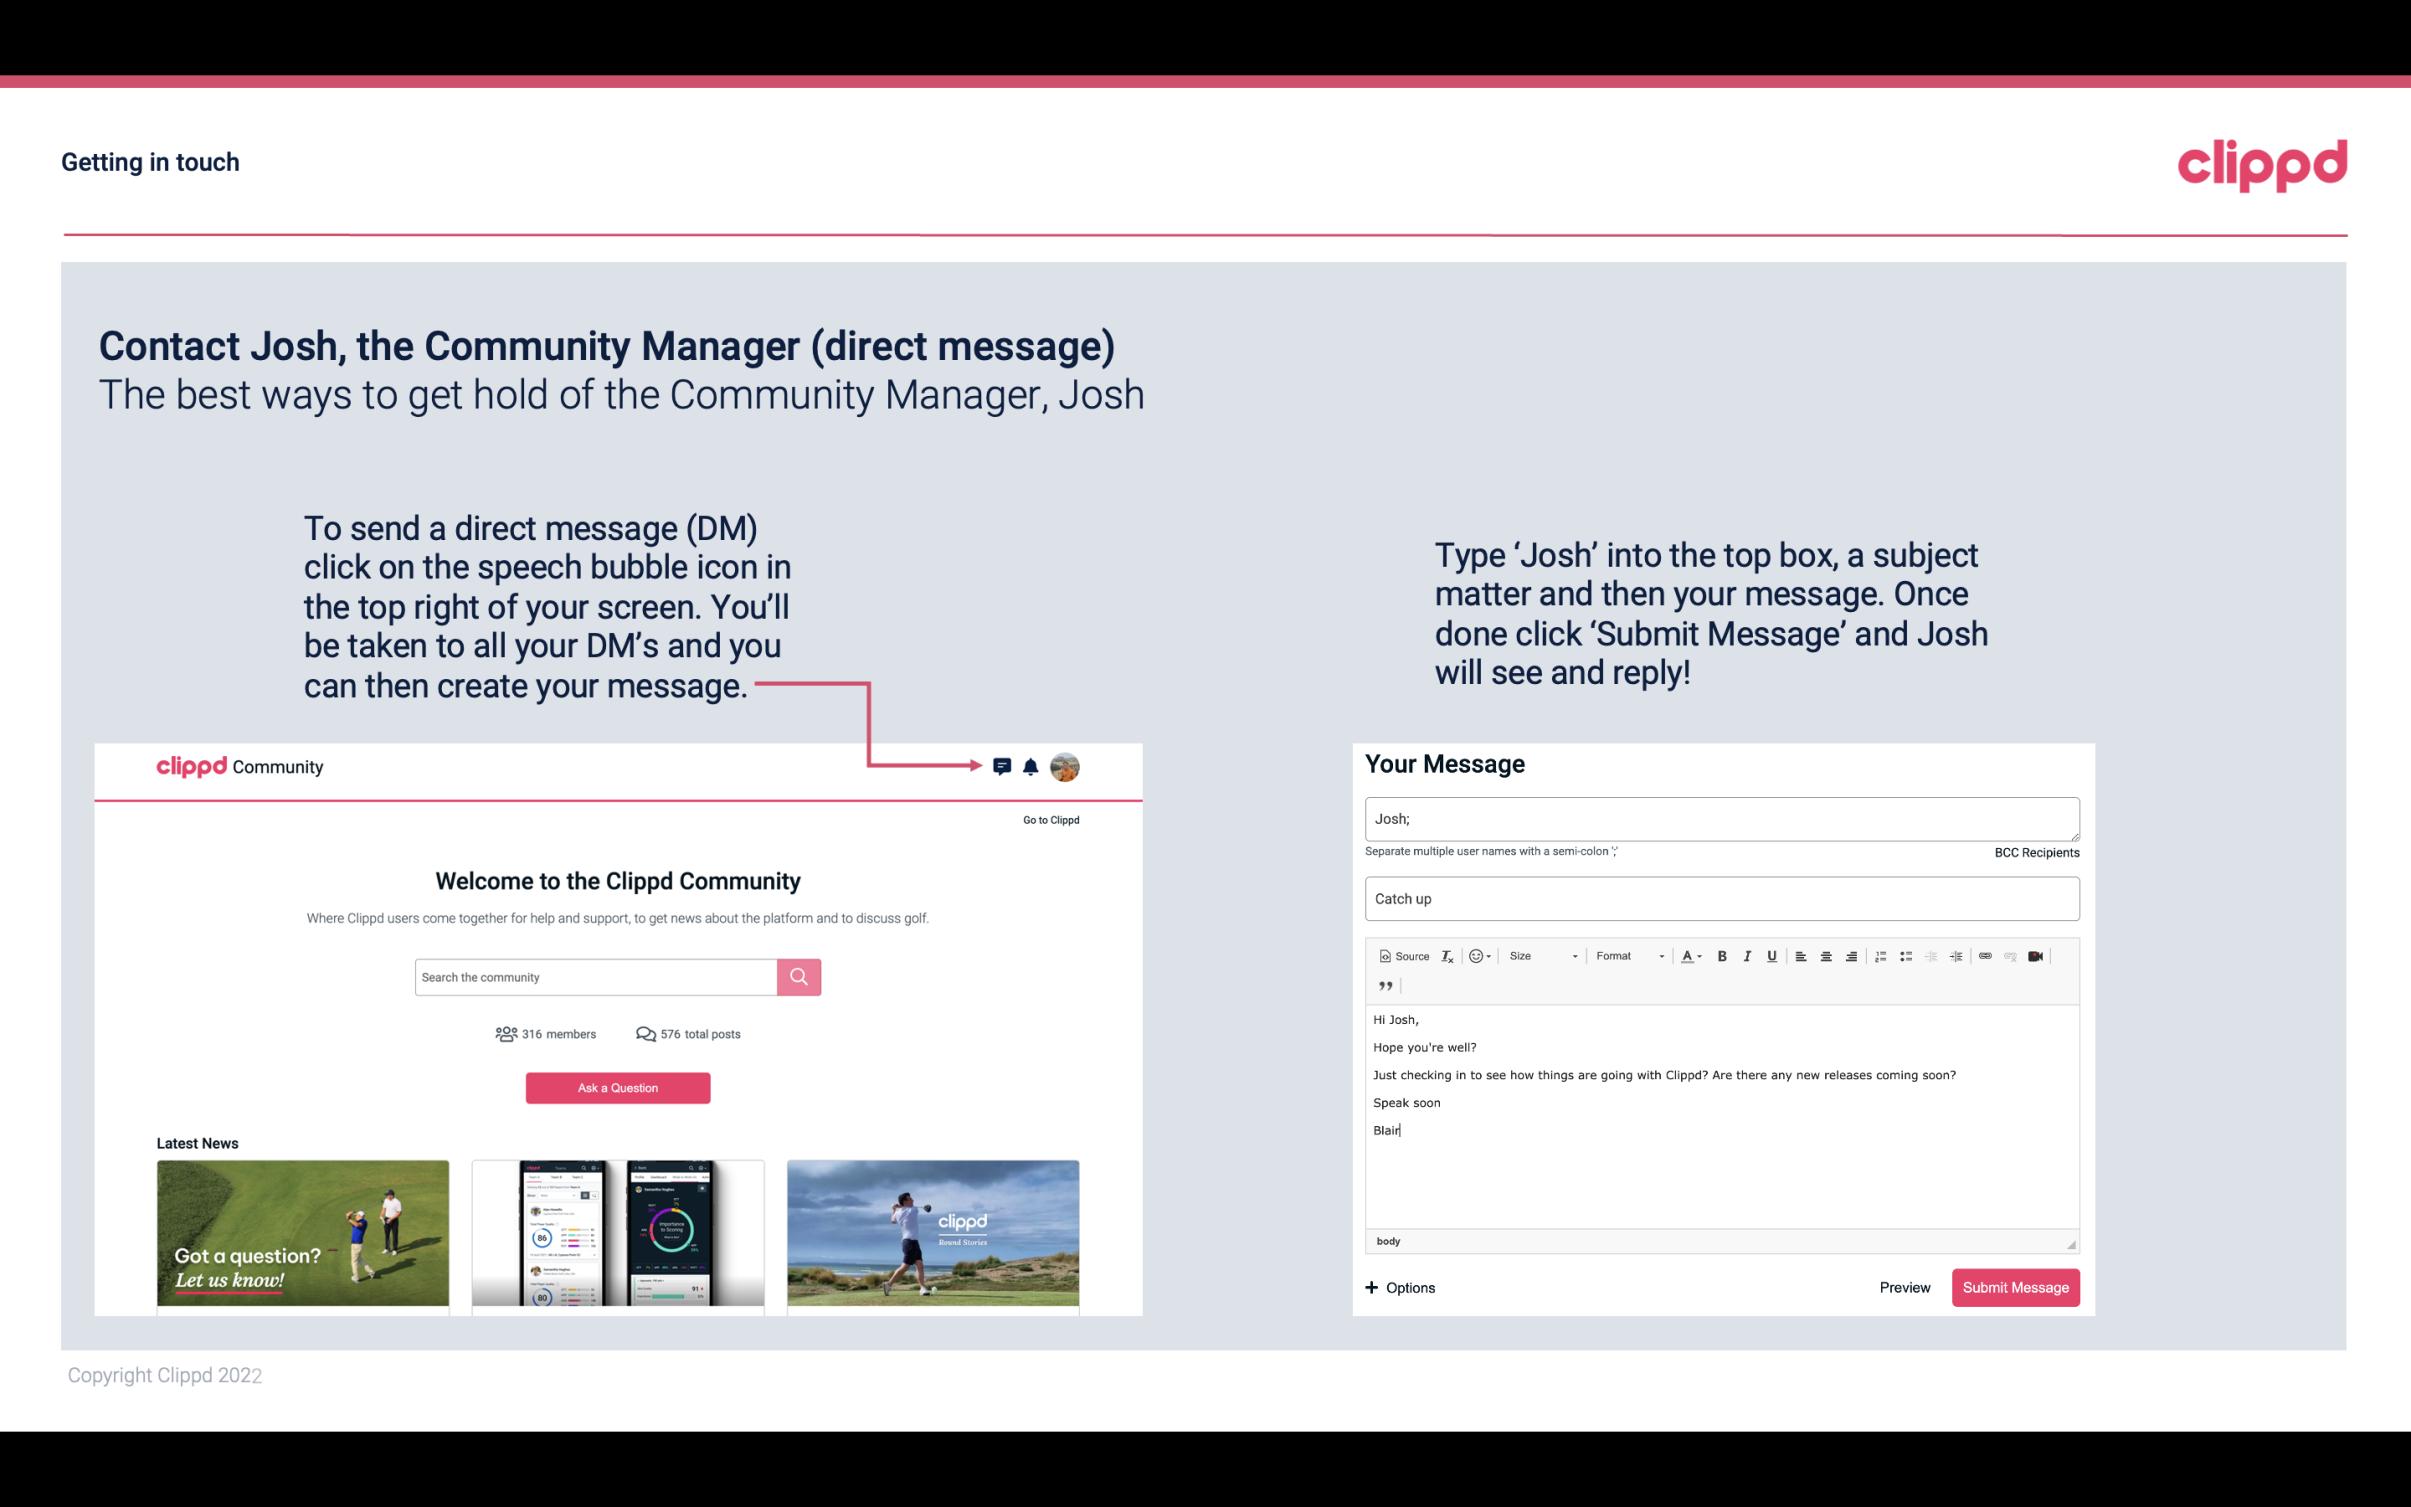Screen dimensions: 2411x1507
Task: Click the Italic formatting button in editor
Action: click(1750, 955)
